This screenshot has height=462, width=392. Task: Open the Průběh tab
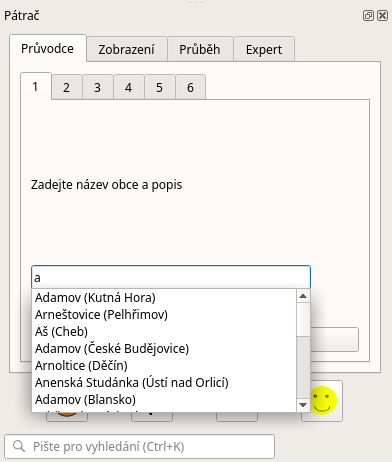(200, 49)
